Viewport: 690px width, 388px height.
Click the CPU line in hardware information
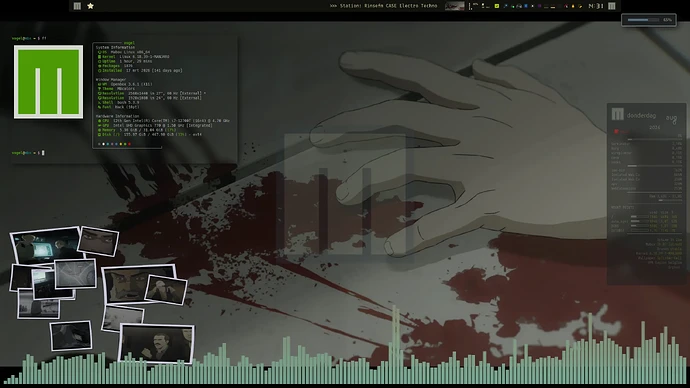tap(164, 121)
